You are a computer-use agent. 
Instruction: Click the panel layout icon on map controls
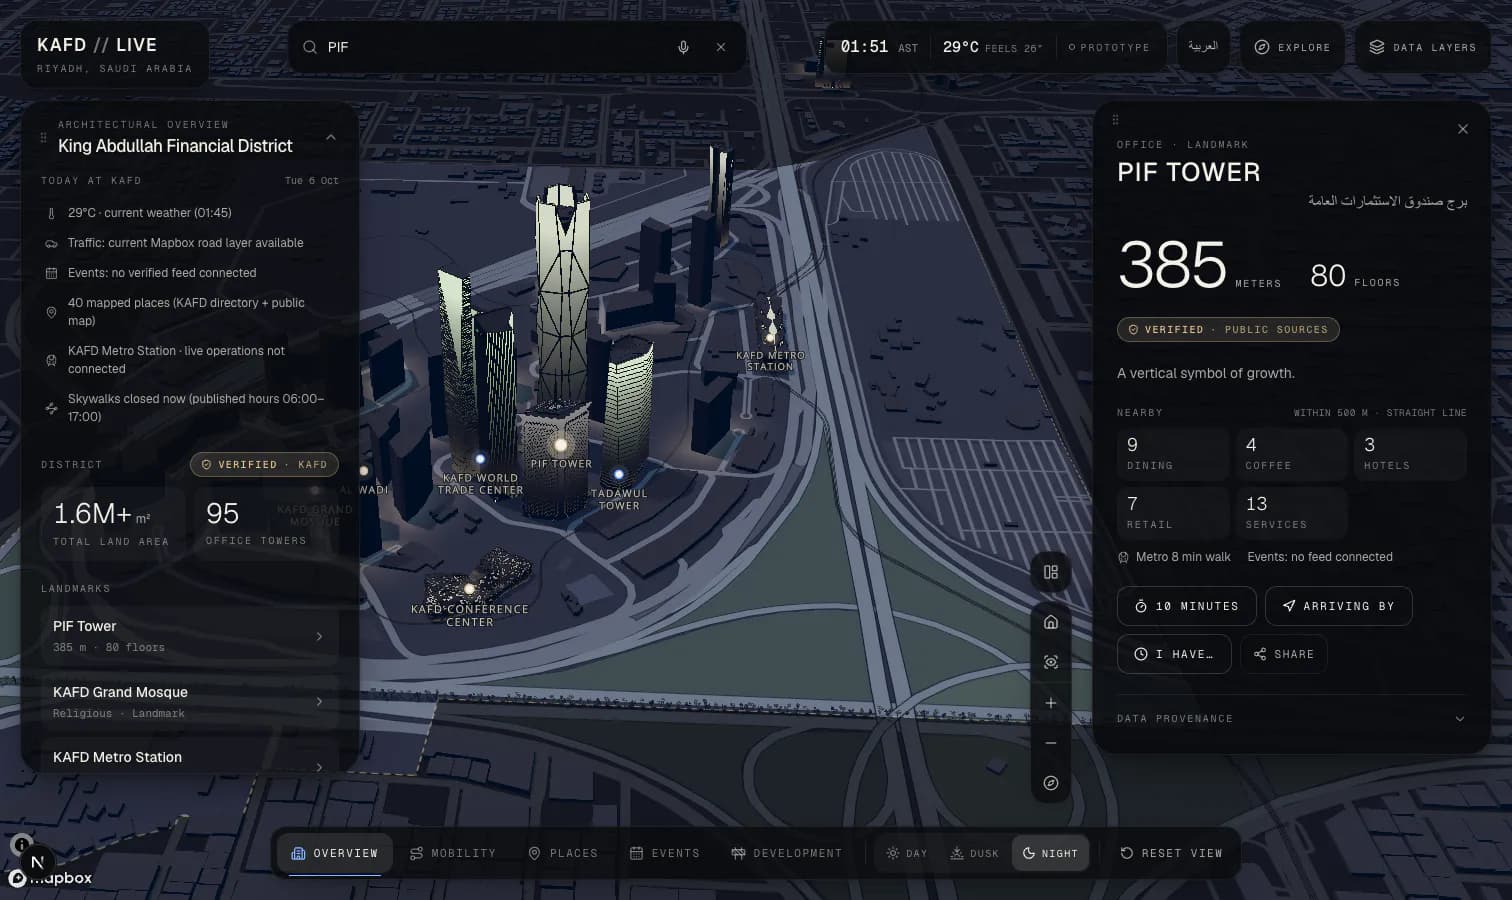(1051, 572)
